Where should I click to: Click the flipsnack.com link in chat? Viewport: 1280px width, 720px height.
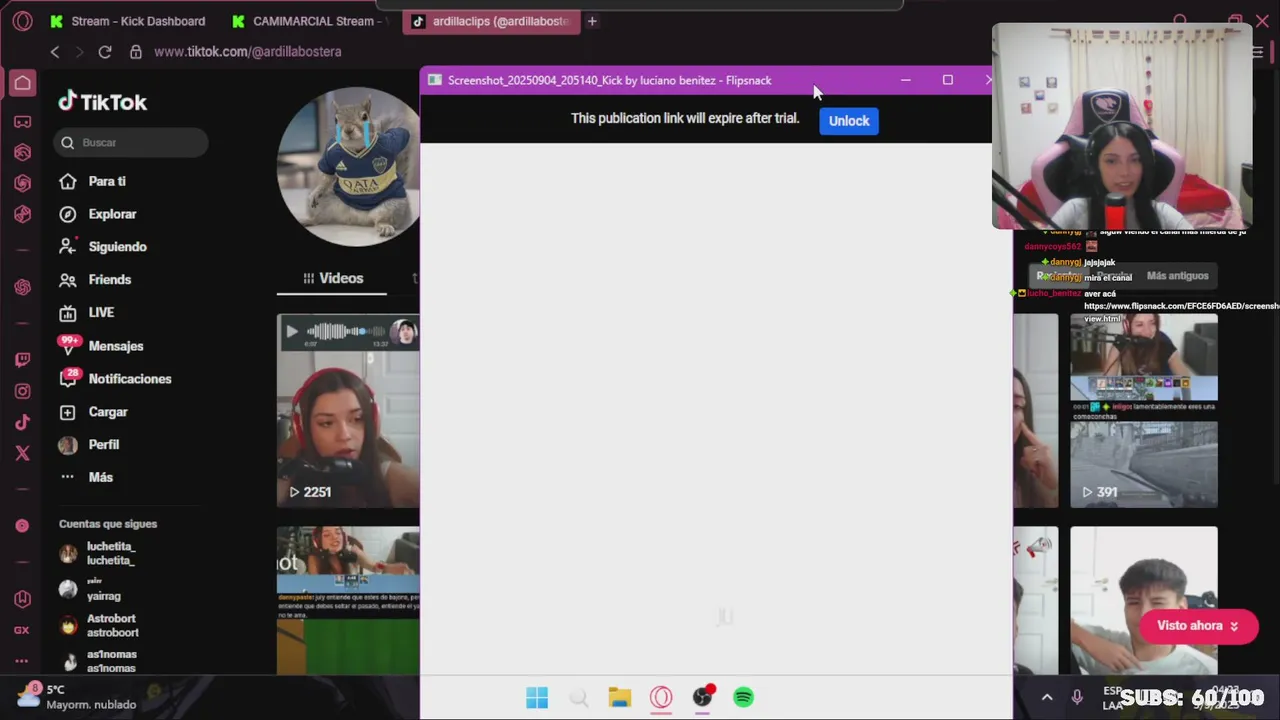click(1181, 312)
